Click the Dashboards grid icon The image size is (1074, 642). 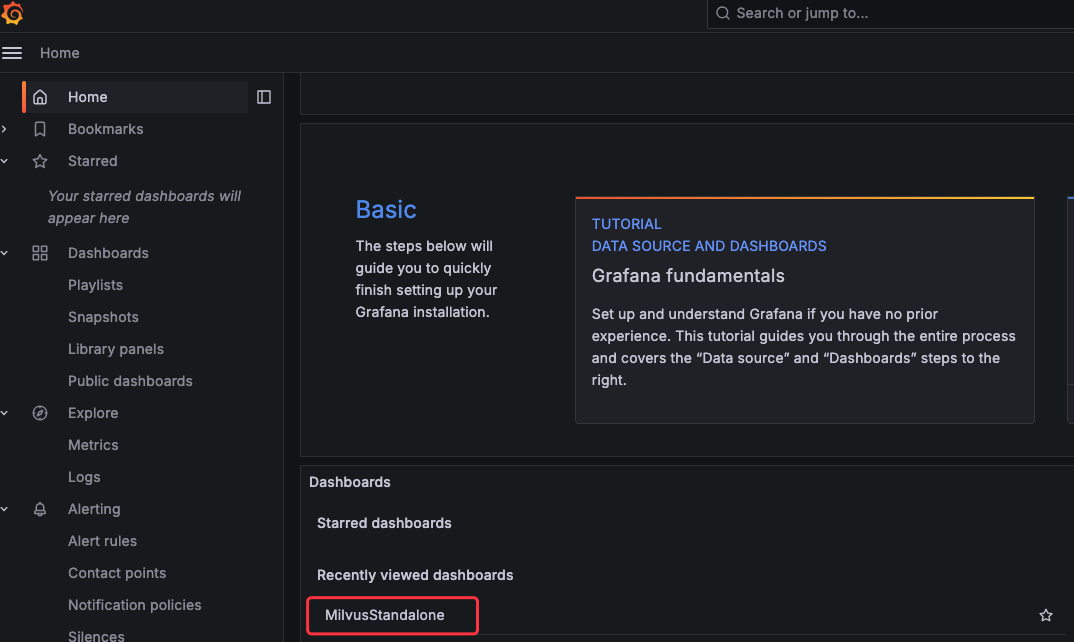(40, 253)
